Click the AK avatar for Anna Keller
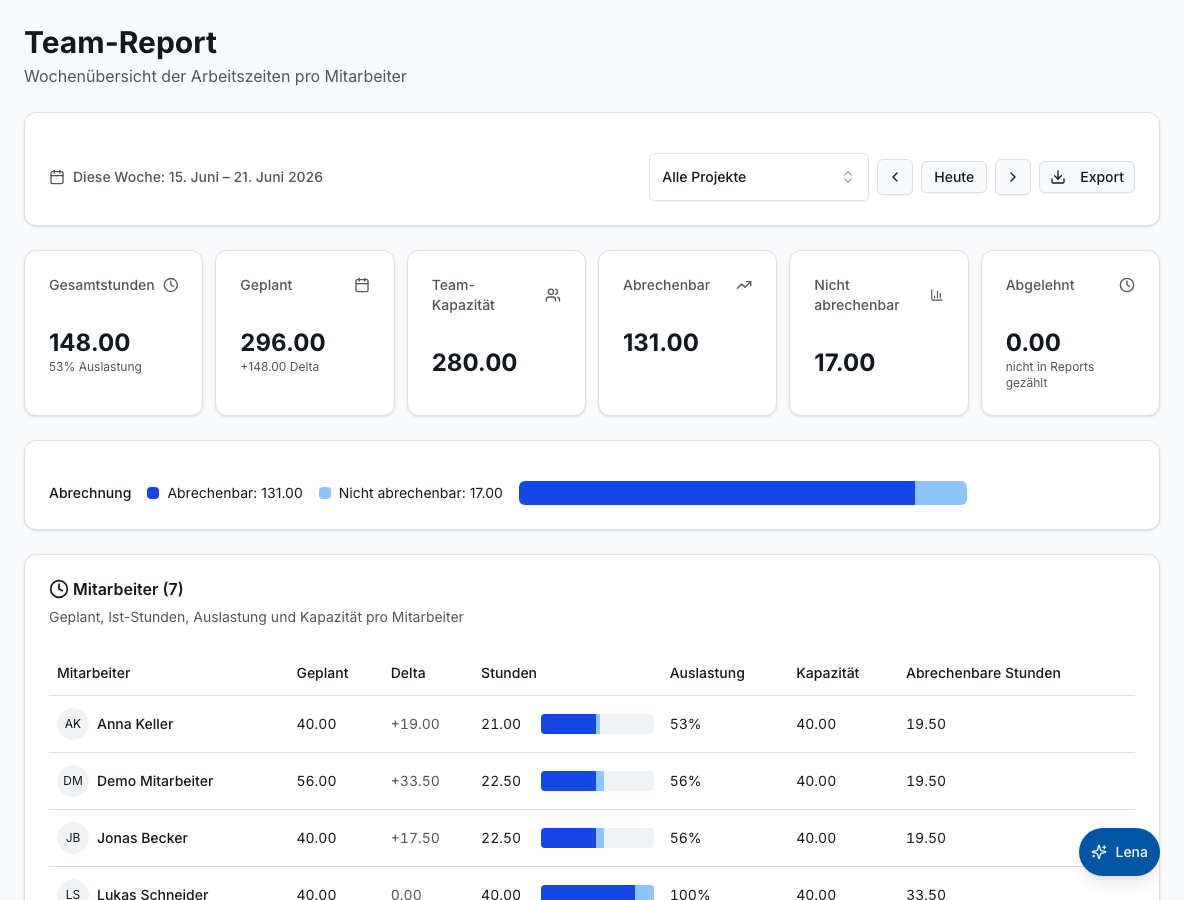Screen dimensions: 1184x900 coord(73,724)
